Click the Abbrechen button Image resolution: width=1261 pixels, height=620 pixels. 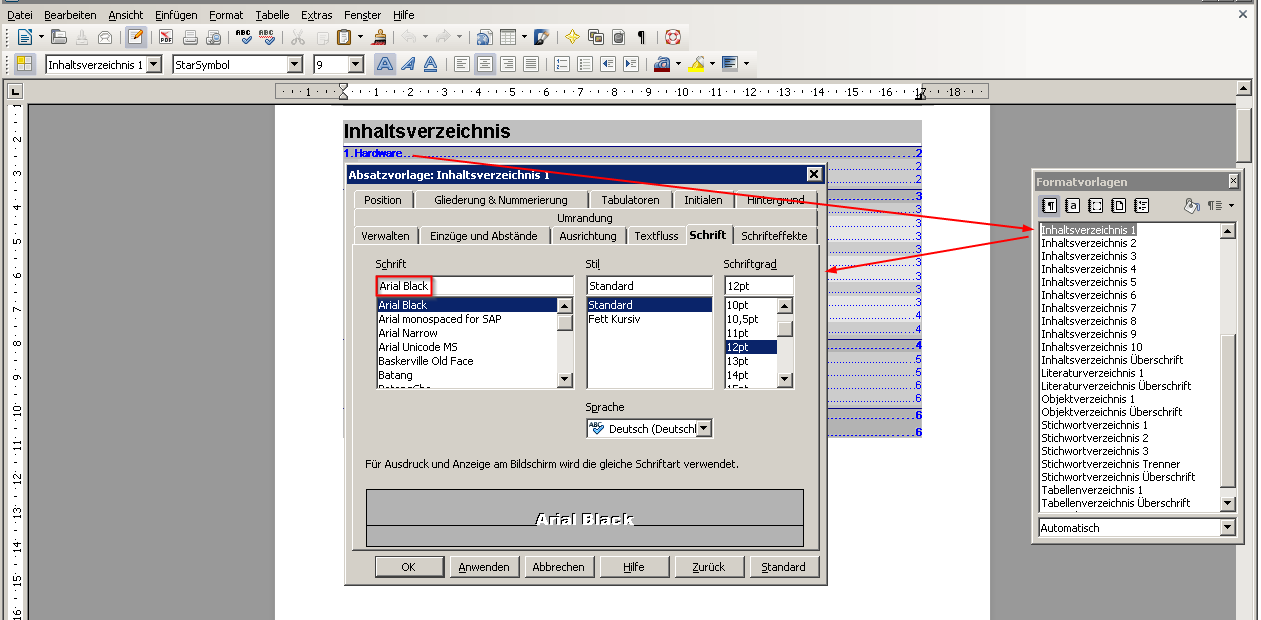[x=558, y=567]
